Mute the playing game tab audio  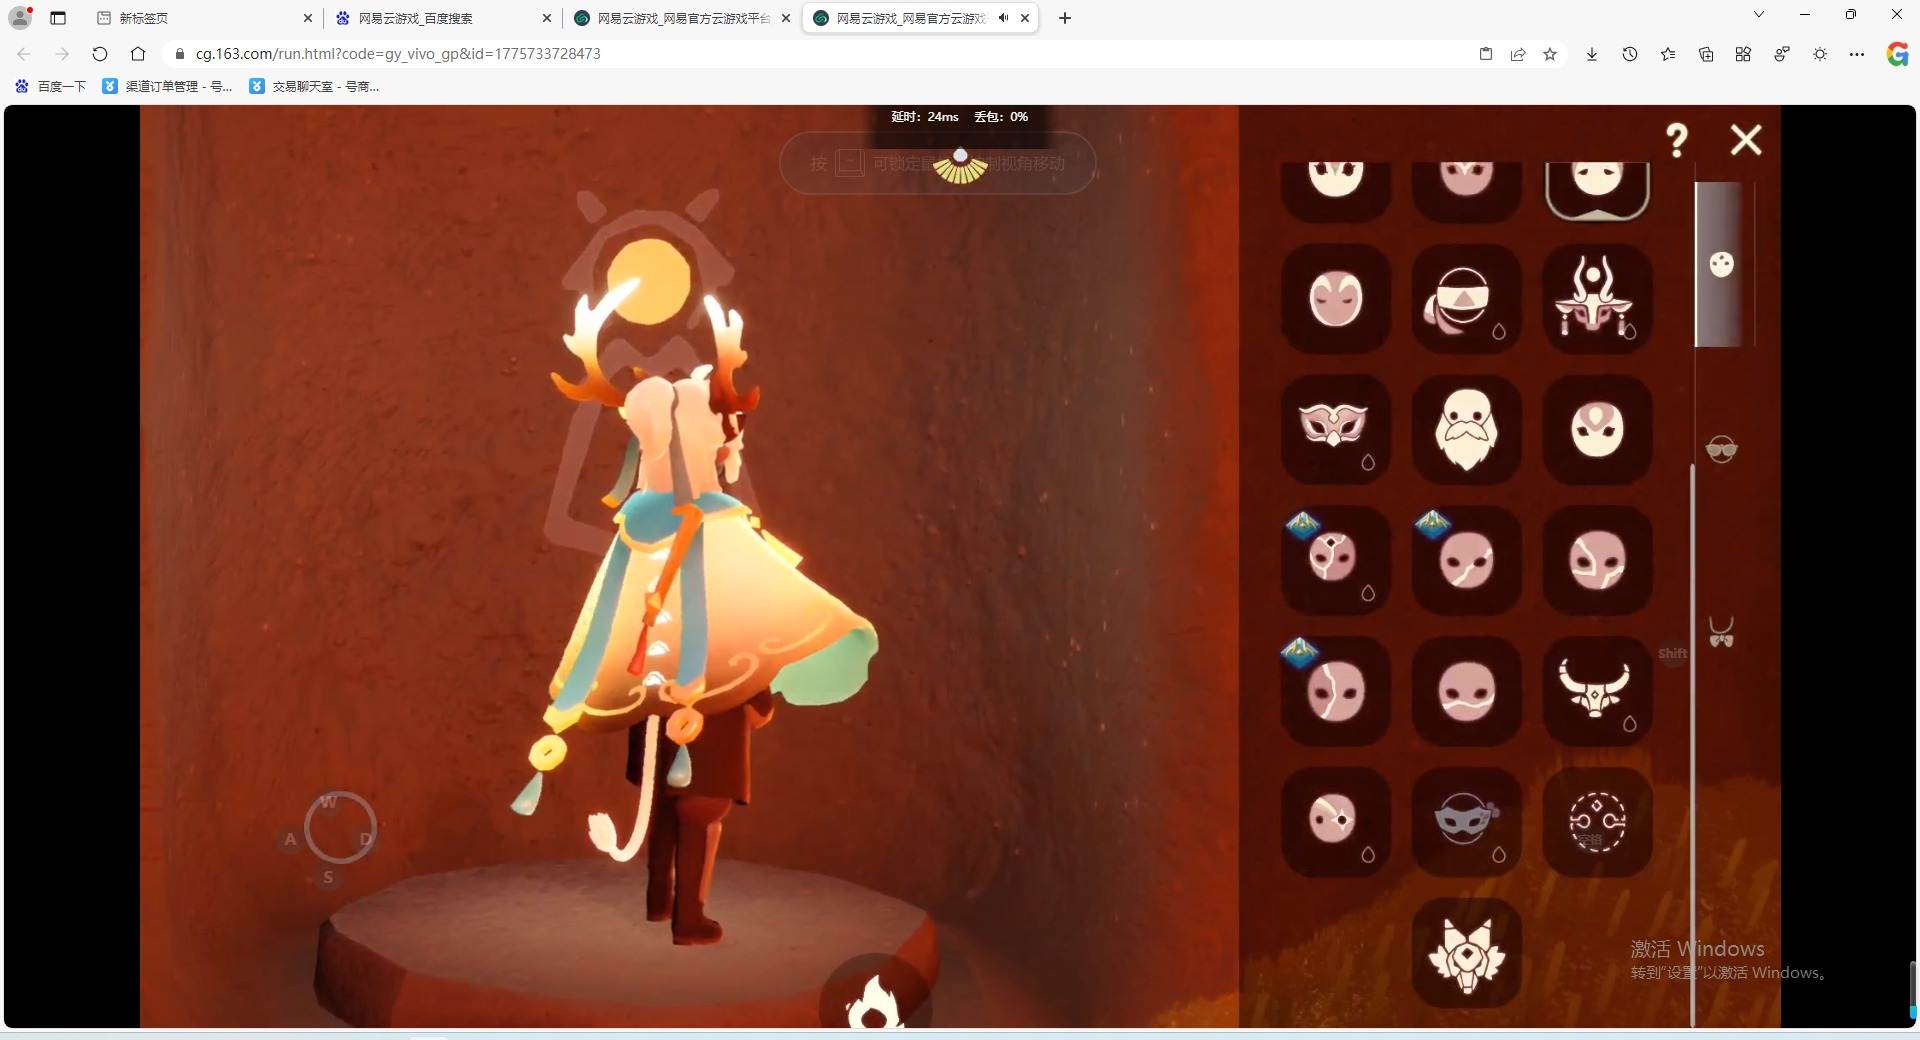click(1003, 18)
